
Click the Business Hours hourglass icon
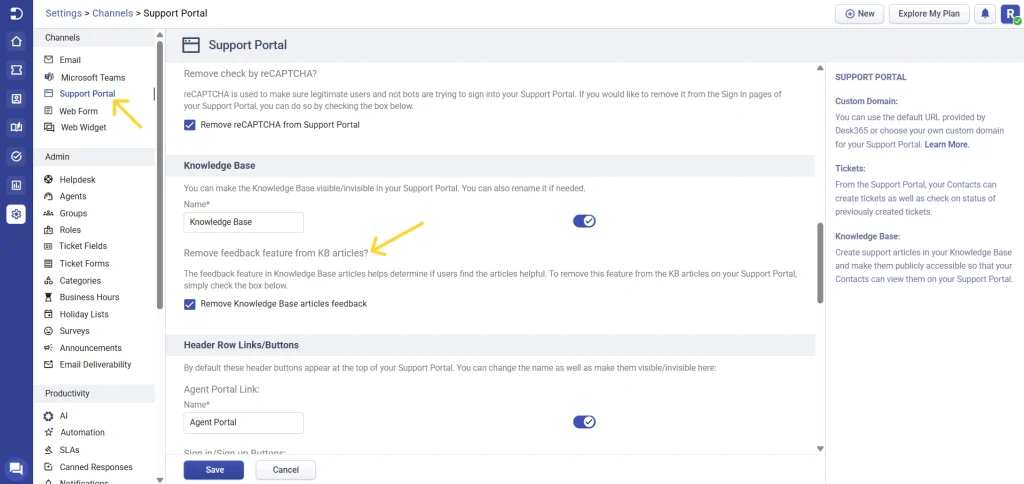[48, 297]
